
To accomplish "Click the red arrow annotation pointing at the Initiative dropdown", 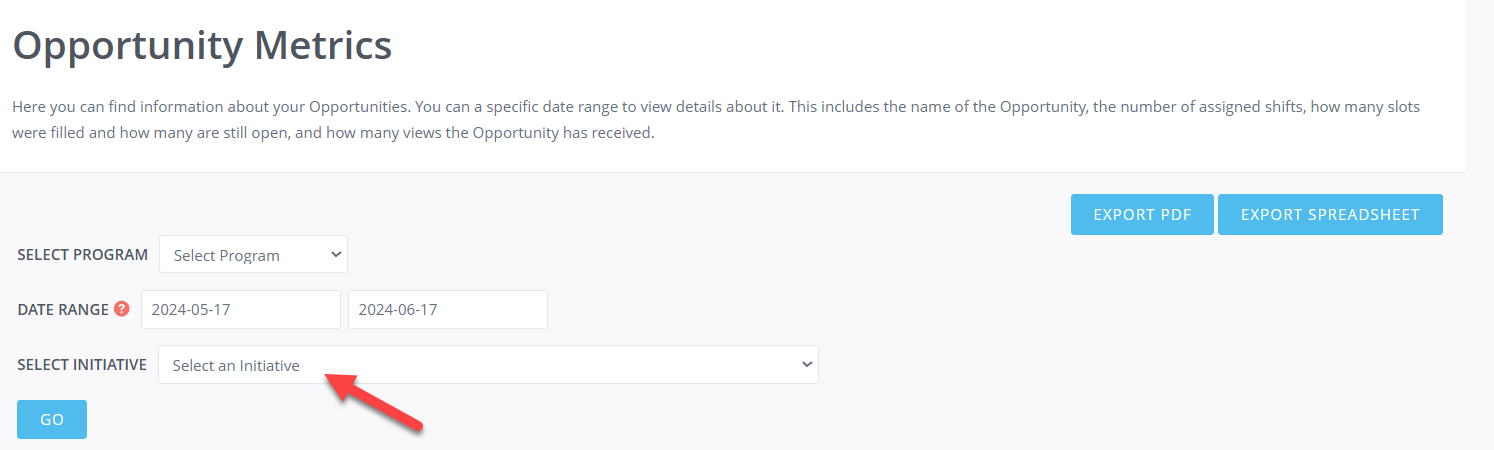I will (373, 401).
